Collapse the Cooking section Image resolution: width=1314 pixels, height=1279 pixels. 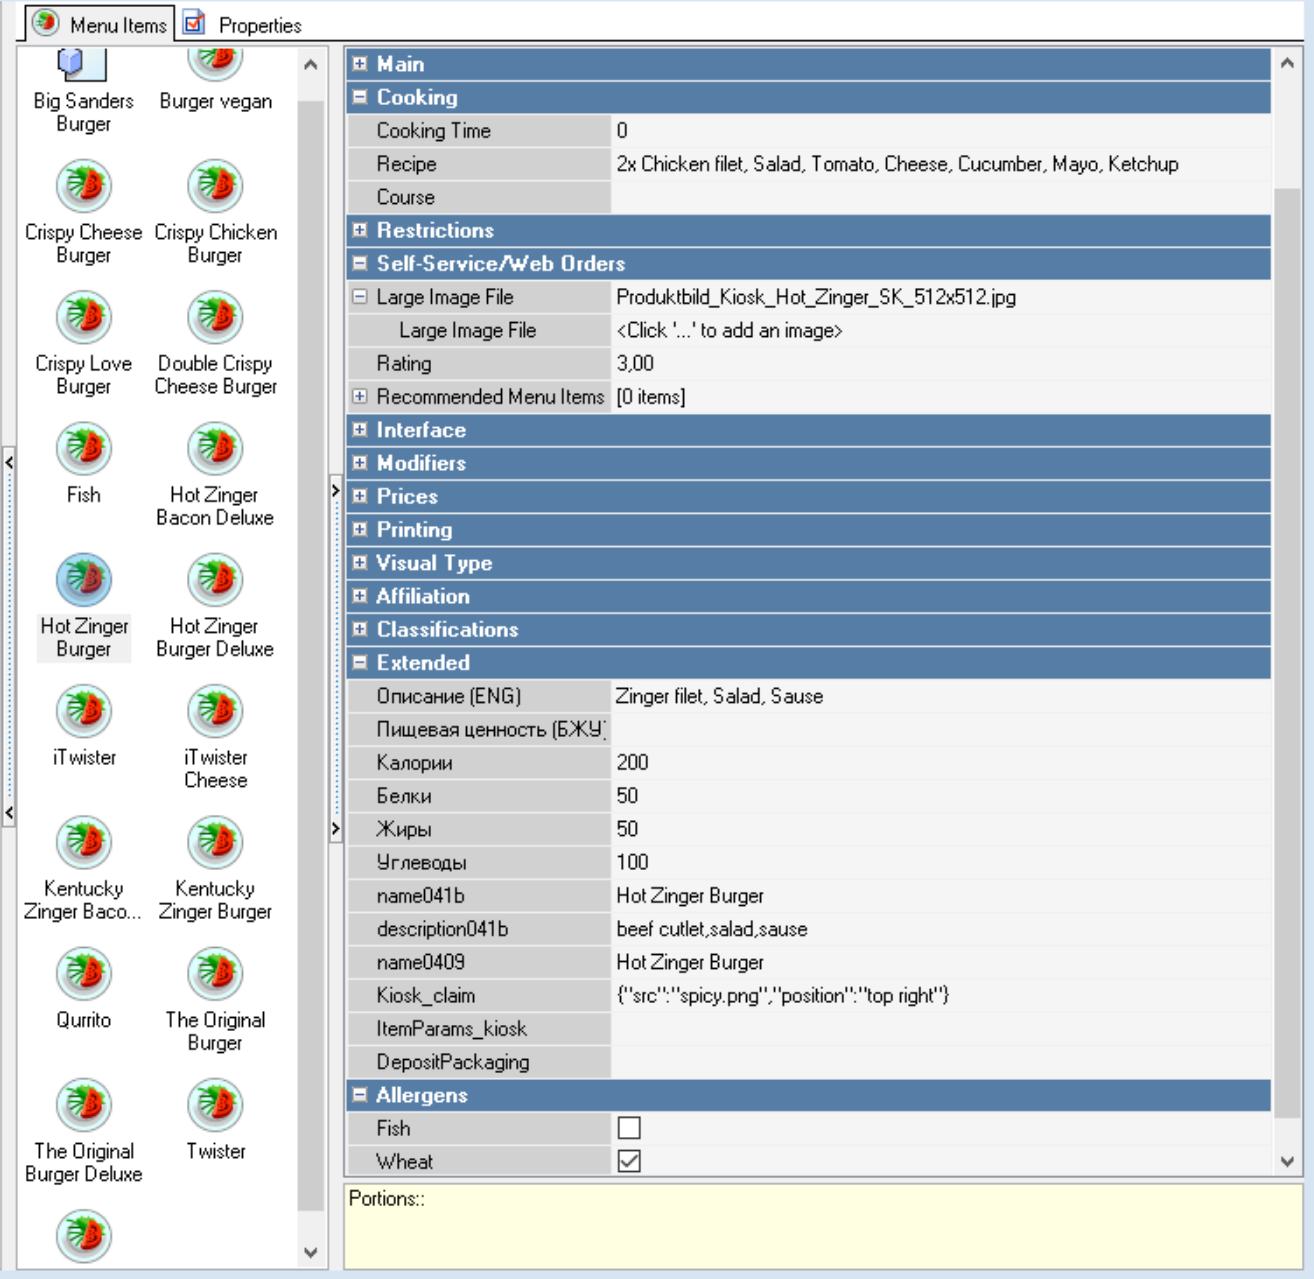pos(360,97)
